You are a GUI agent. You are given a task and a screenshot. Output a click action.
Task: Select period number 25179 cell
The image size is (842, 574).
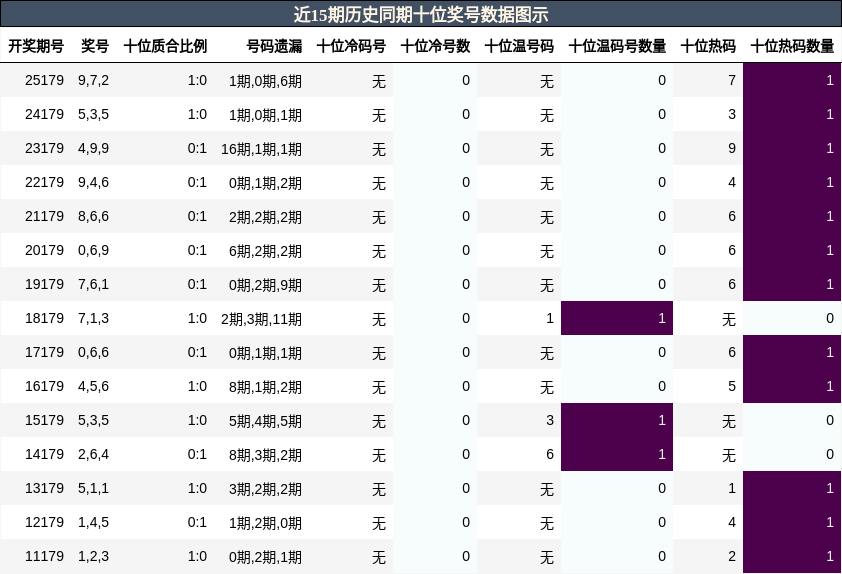click(x=44, y=81)
